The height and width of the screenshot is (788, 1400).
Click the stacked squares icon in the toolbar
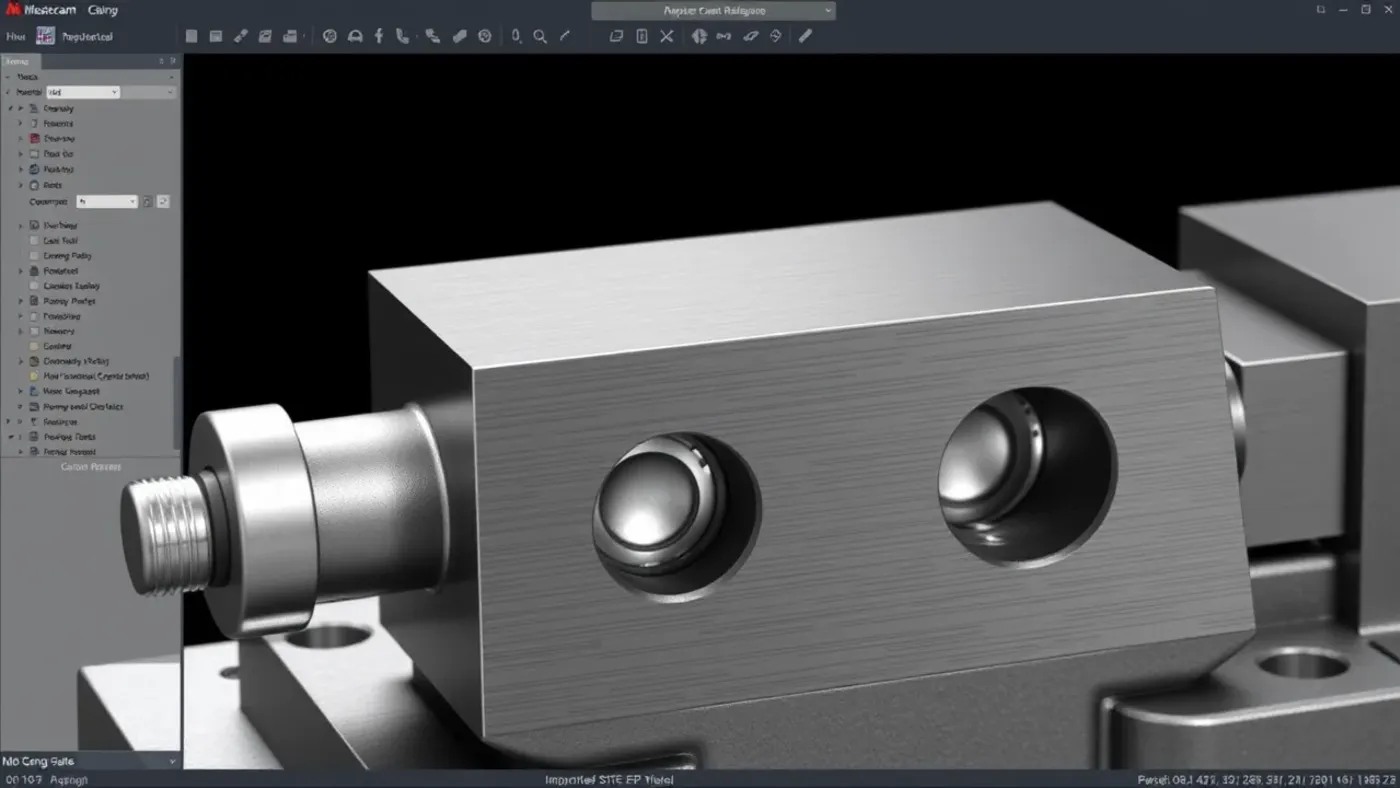pyautogui.click(x=616, y=36)
